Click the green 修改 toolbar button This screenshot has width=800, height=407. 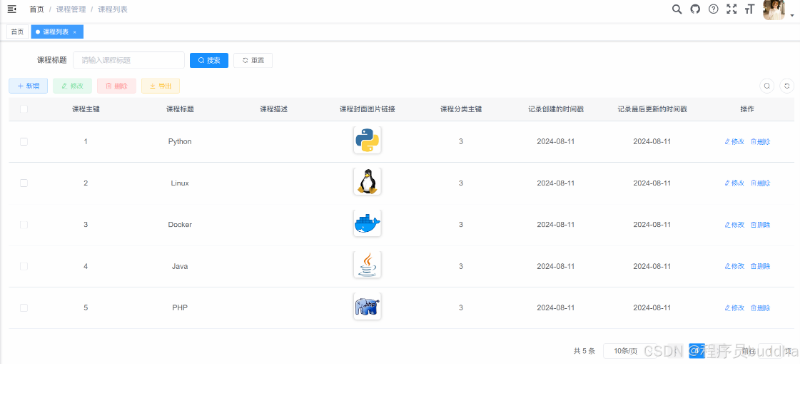tap(72, 86)
